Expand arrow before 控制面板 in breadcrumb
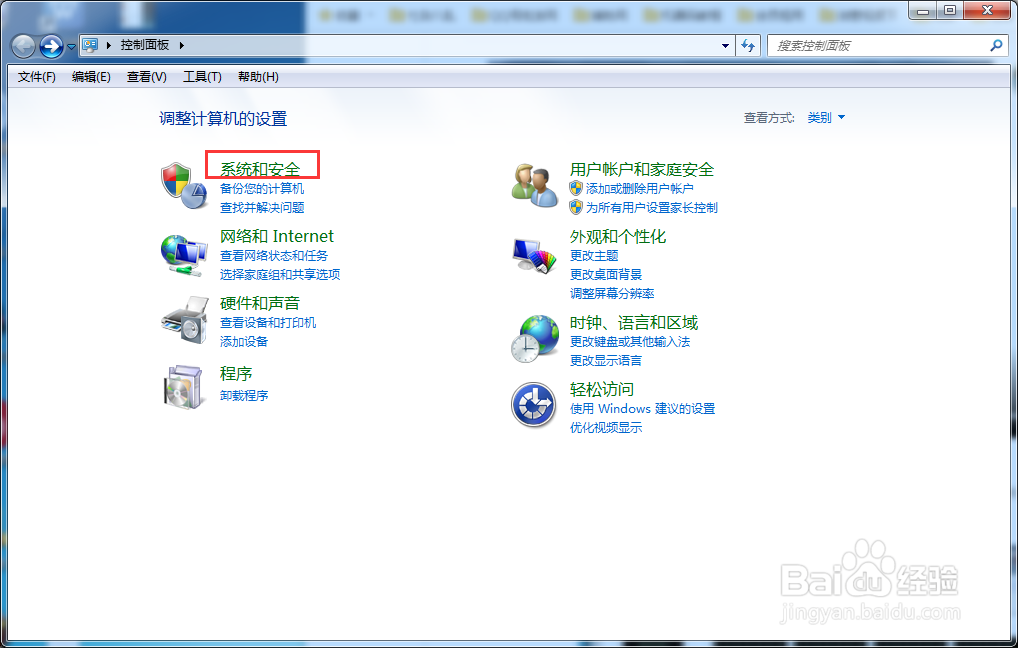This screenshot has width=1018, height=648. pos(108,45)
